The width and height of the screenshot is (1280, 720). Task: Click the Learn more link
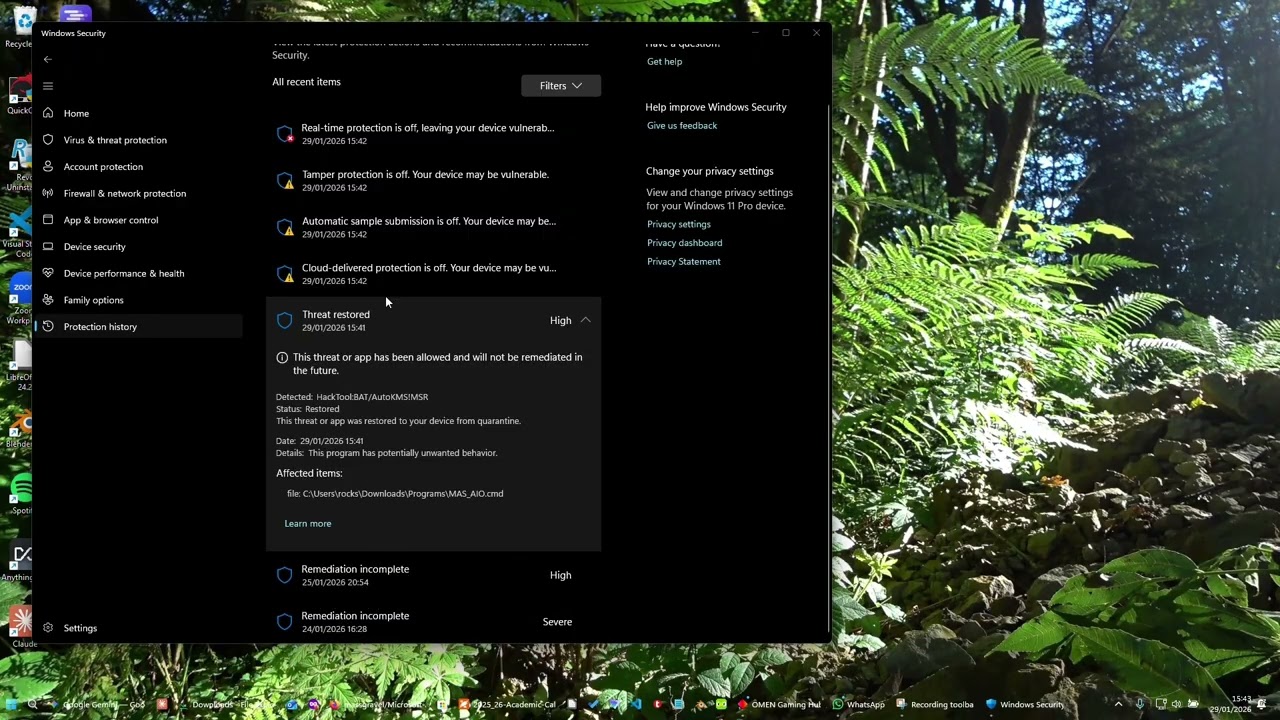pos(307,524)
